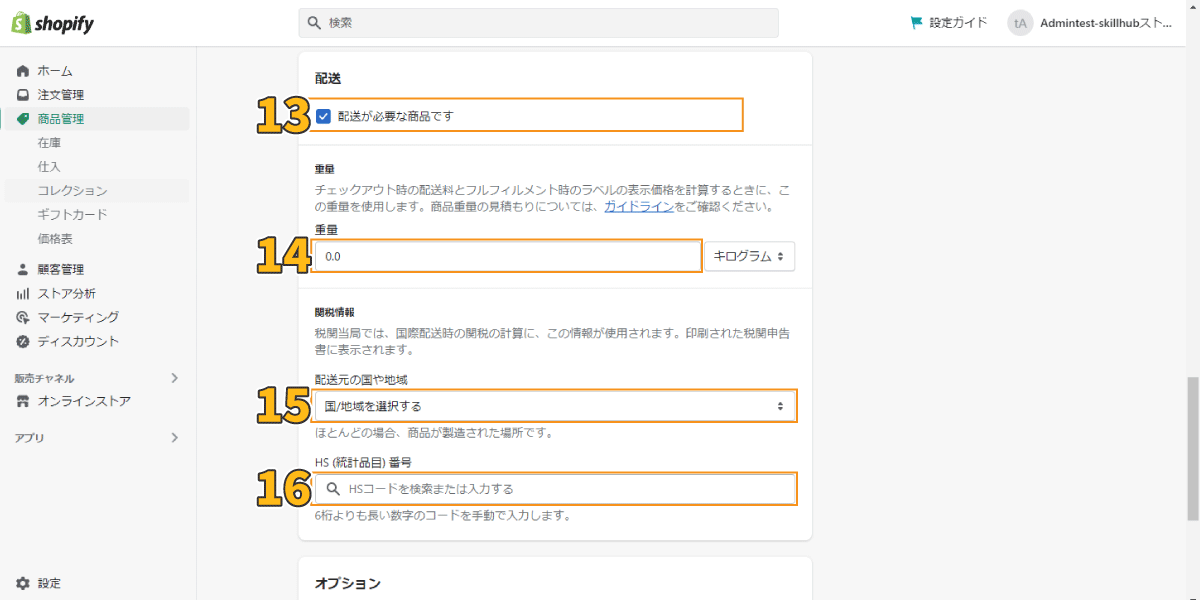1200x600 pixels.
Task: Toggle 配送が必要な商品です checkbox
Action: [x=324, y=116]
